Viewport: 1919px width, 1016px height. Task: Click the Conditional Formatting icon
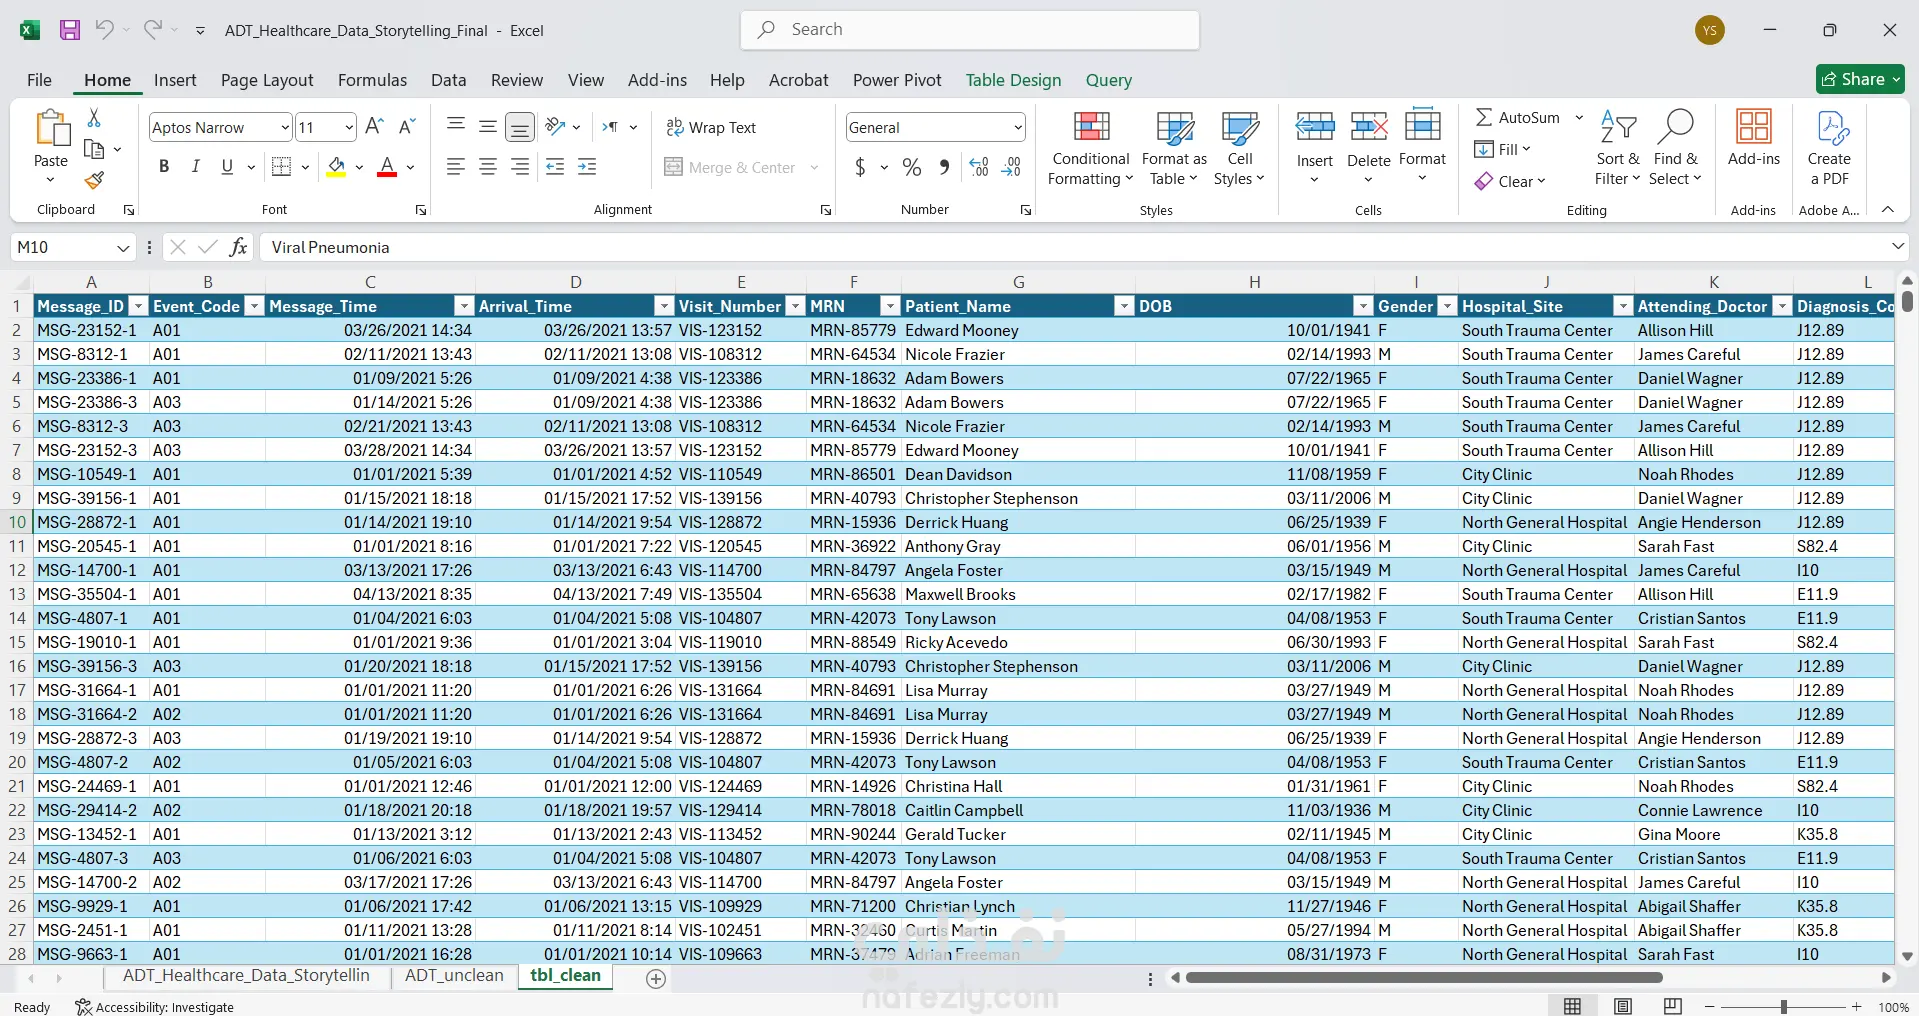click(1091, 128)
